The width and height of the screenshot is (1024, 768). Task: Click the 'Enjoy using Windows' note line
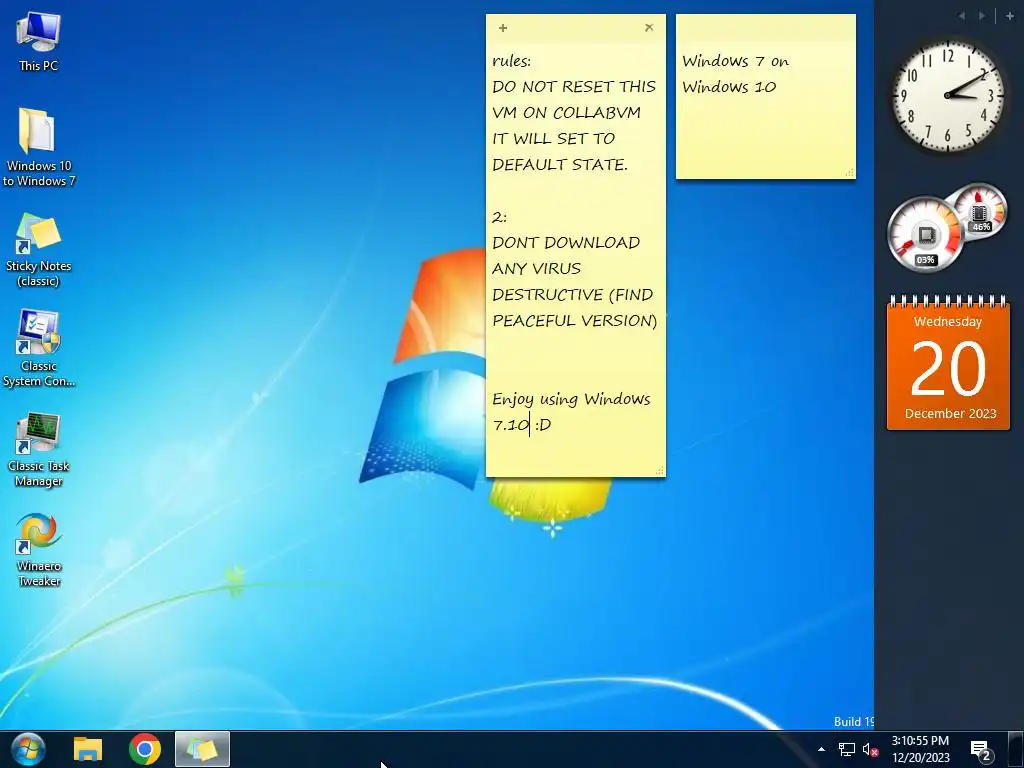pyautogui.click(x=571, y=399)
